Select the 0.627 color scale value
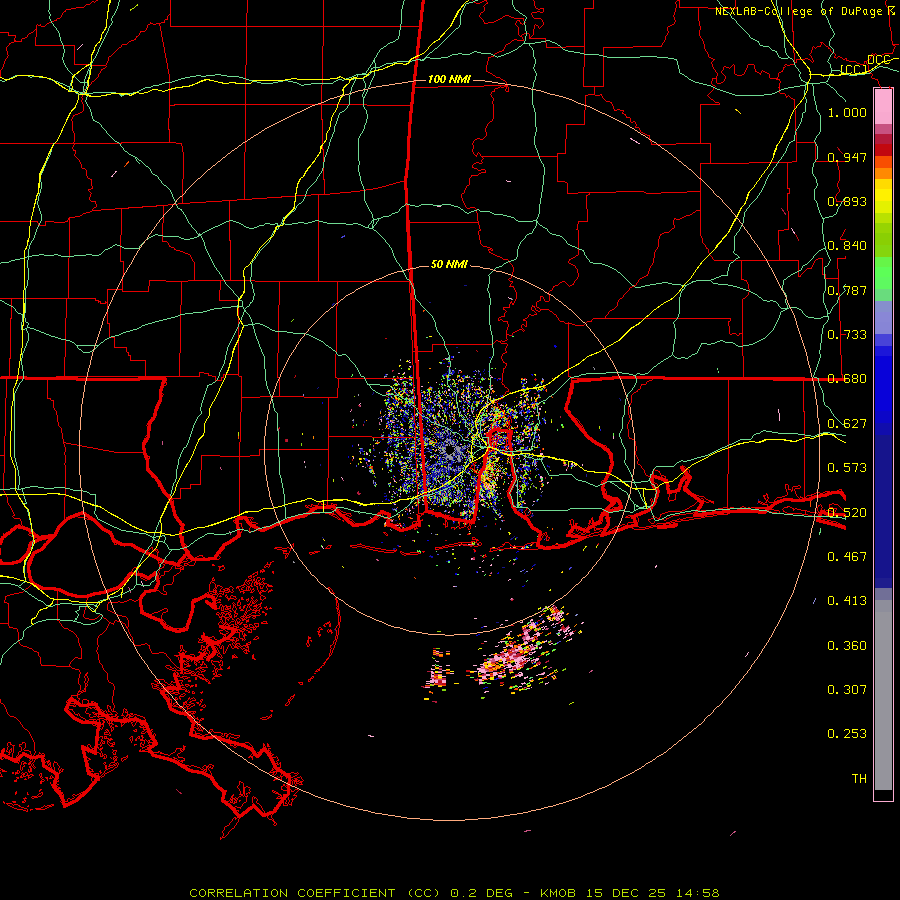Screen dimensions: 900x900 847,424
